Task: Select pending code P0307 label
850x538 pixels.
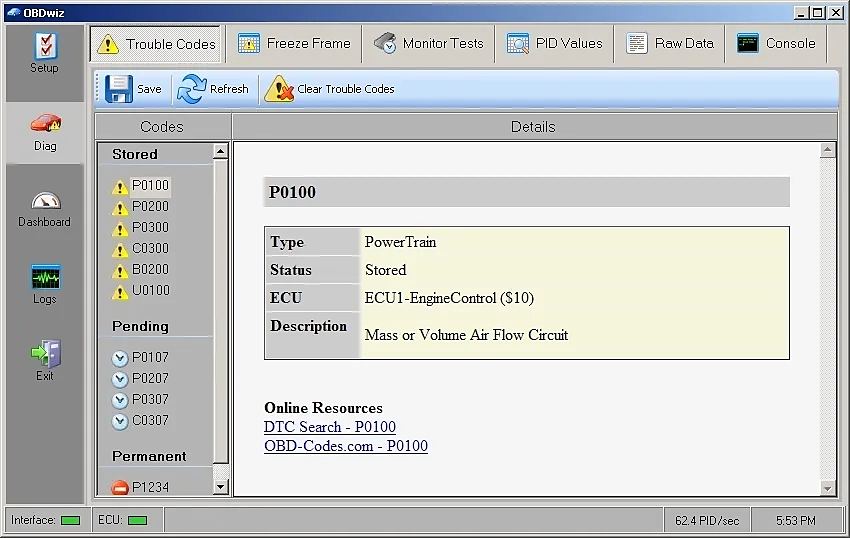Action: 150,399
